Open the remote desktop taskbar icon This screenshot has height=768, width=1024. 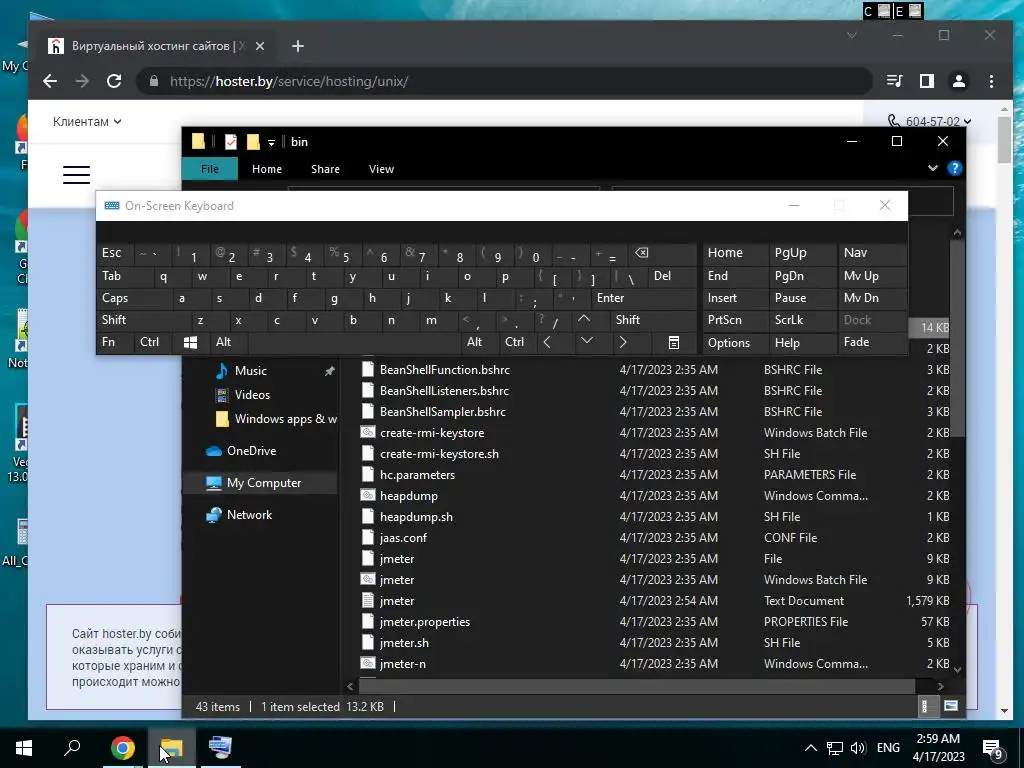click(220, 748)
